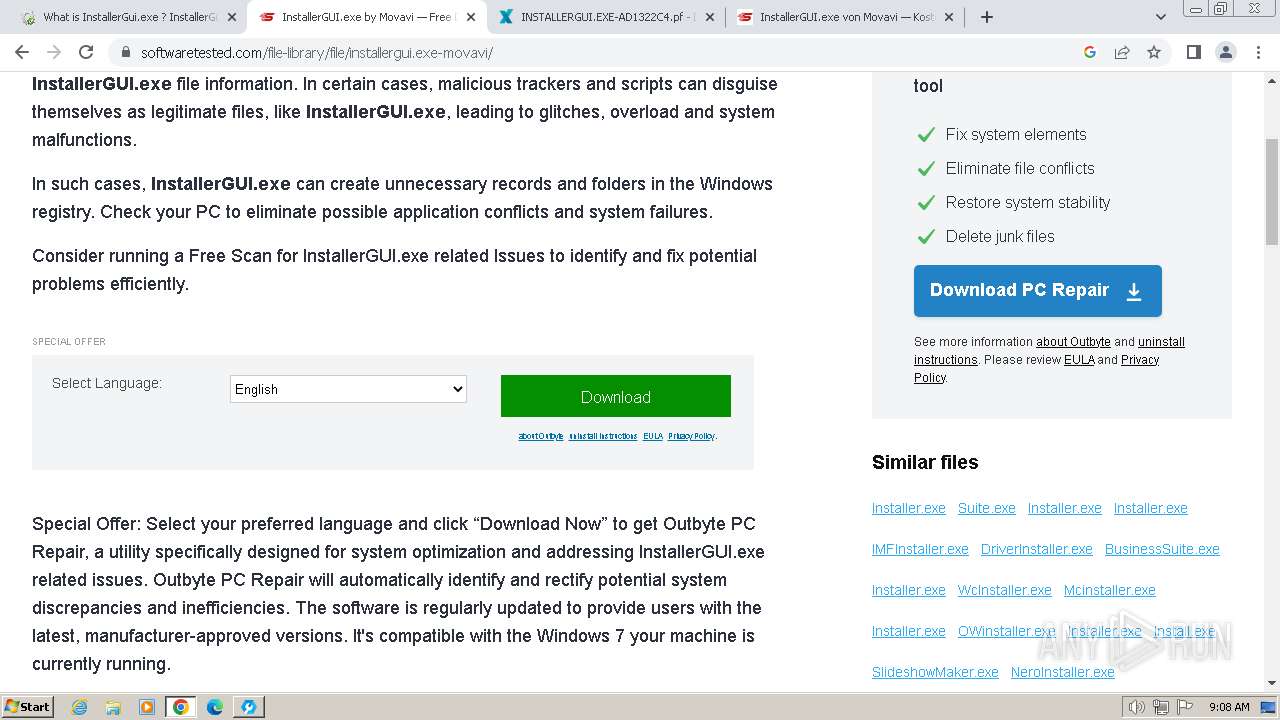Expand the tab search dropdown
The width and height of the screenshot is (1280, 720).
tap(1160, 17)
